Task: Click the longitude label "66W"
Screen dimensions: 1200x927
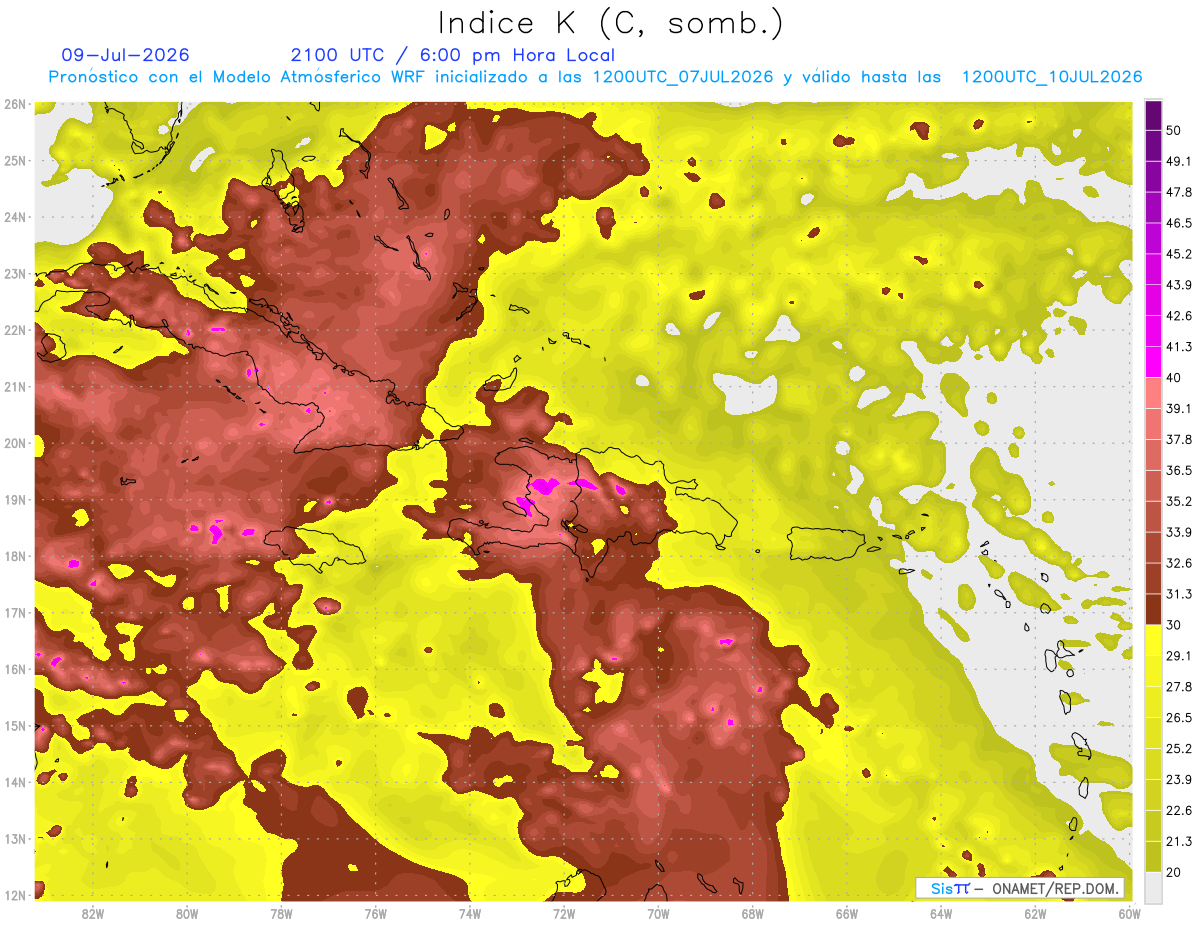Action: coord(847,913)
